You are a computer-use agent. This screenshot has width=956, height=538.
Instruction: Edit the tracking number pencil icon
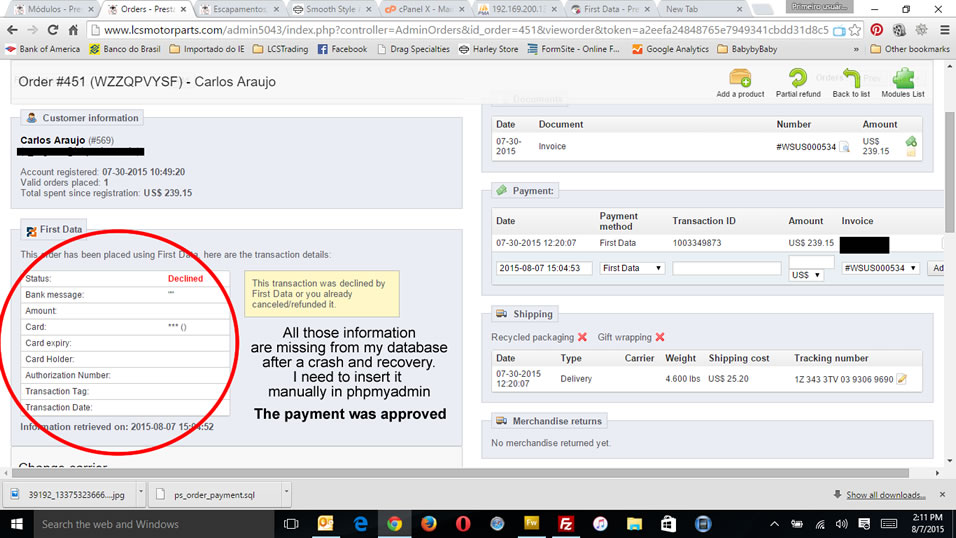click(902, 379)
